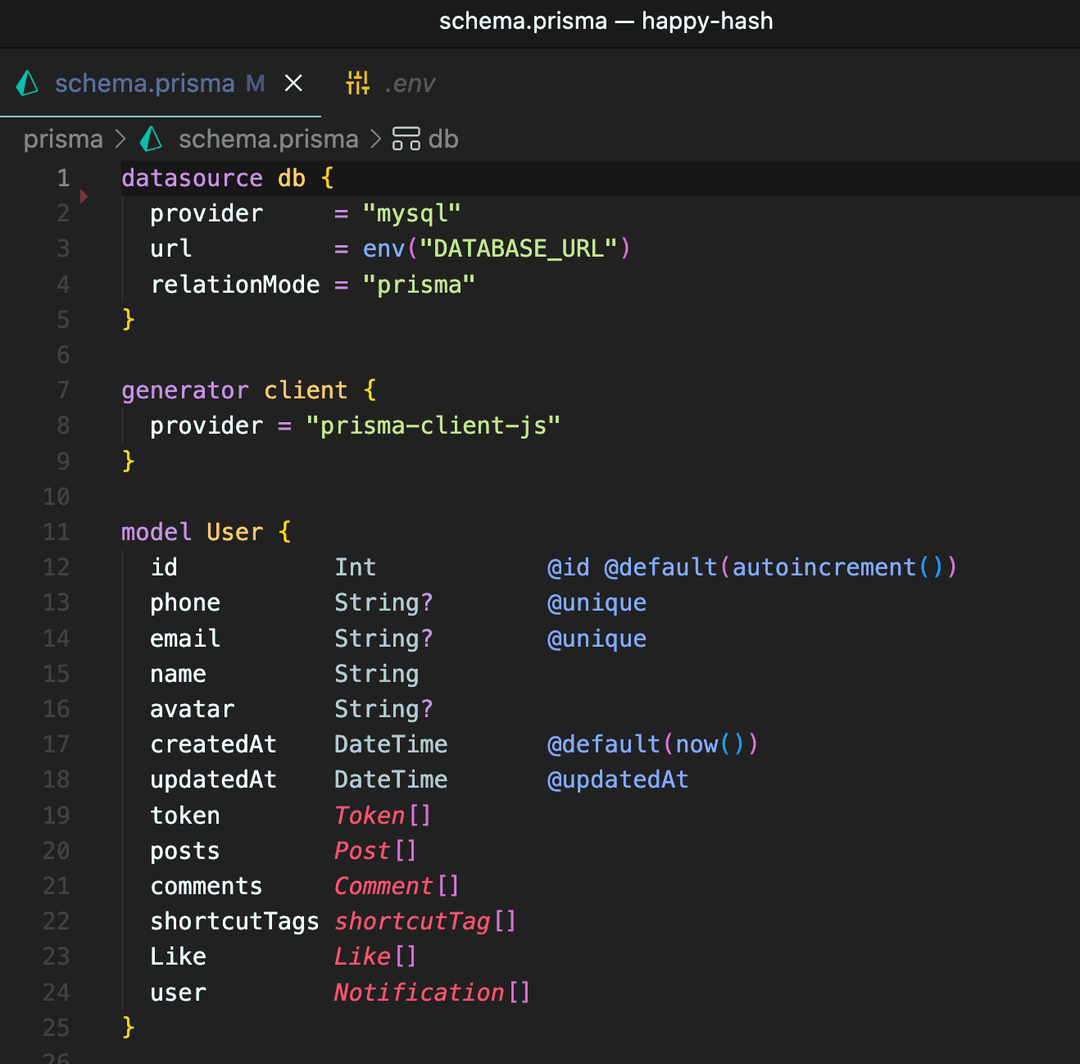Screen dimensions: 1080x1064
Task: Click the User model name
Action: point(234,532)
